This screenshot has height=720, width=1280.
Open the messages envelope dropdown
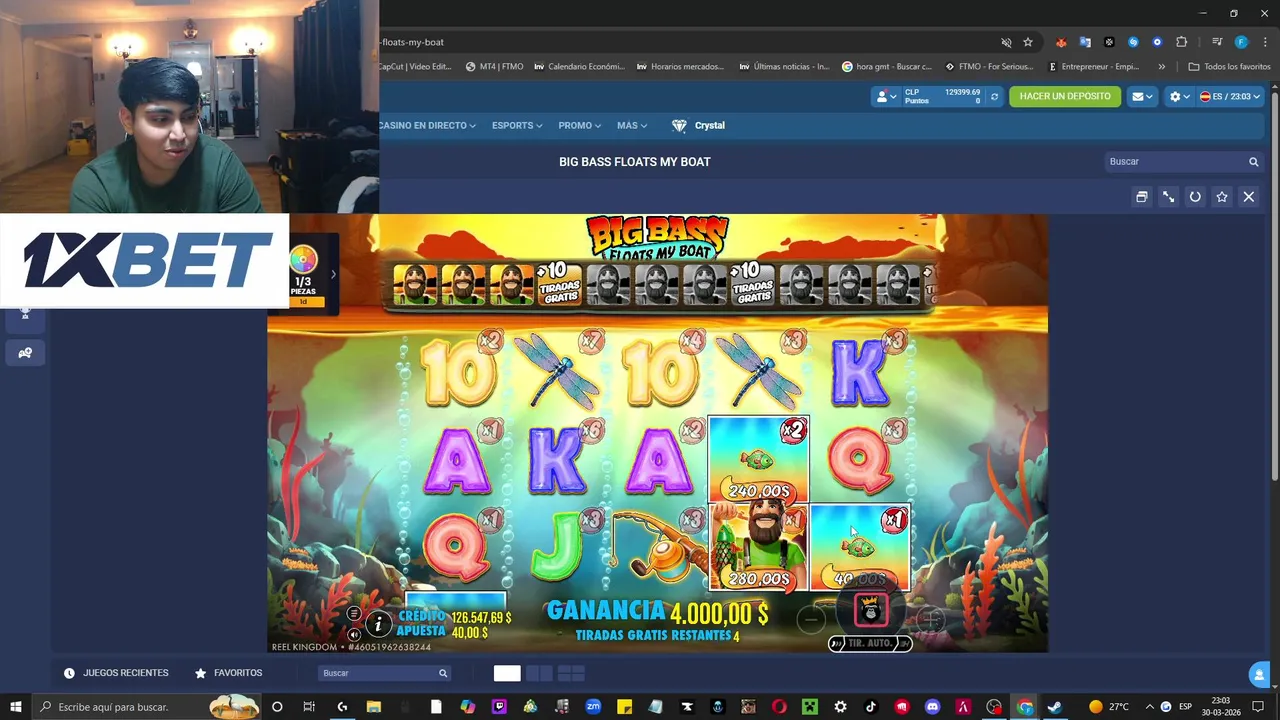coord(1142,97)
